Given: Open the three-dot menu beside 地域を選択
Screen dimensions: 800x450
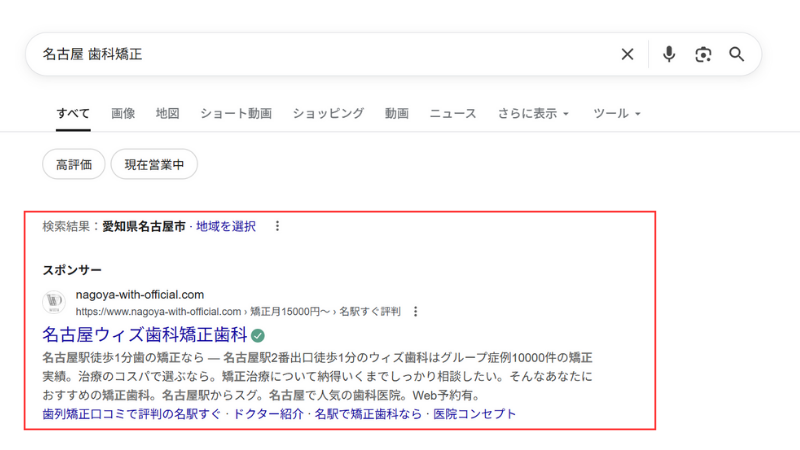Looking at the screenshot, I should pos(277,226).
